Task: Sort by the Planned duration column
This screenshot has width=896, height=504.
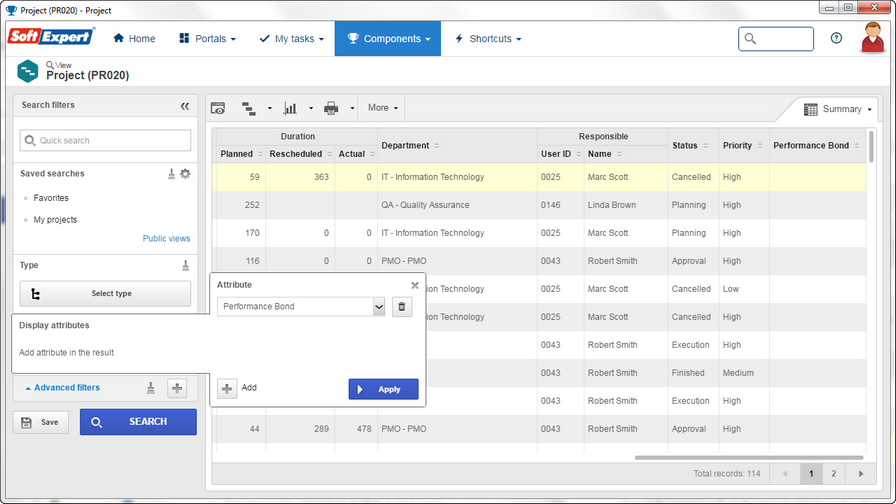Action: [x=241, y=154]
